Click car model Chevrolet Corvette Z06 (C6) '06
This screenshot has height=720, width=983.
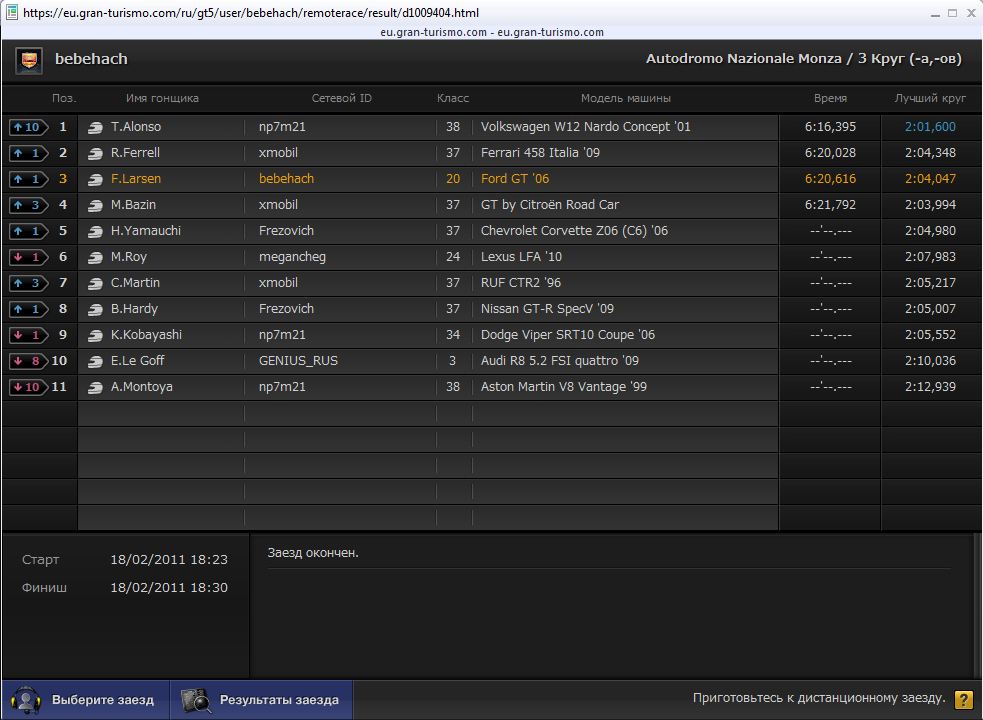click(x=574, y=231)
